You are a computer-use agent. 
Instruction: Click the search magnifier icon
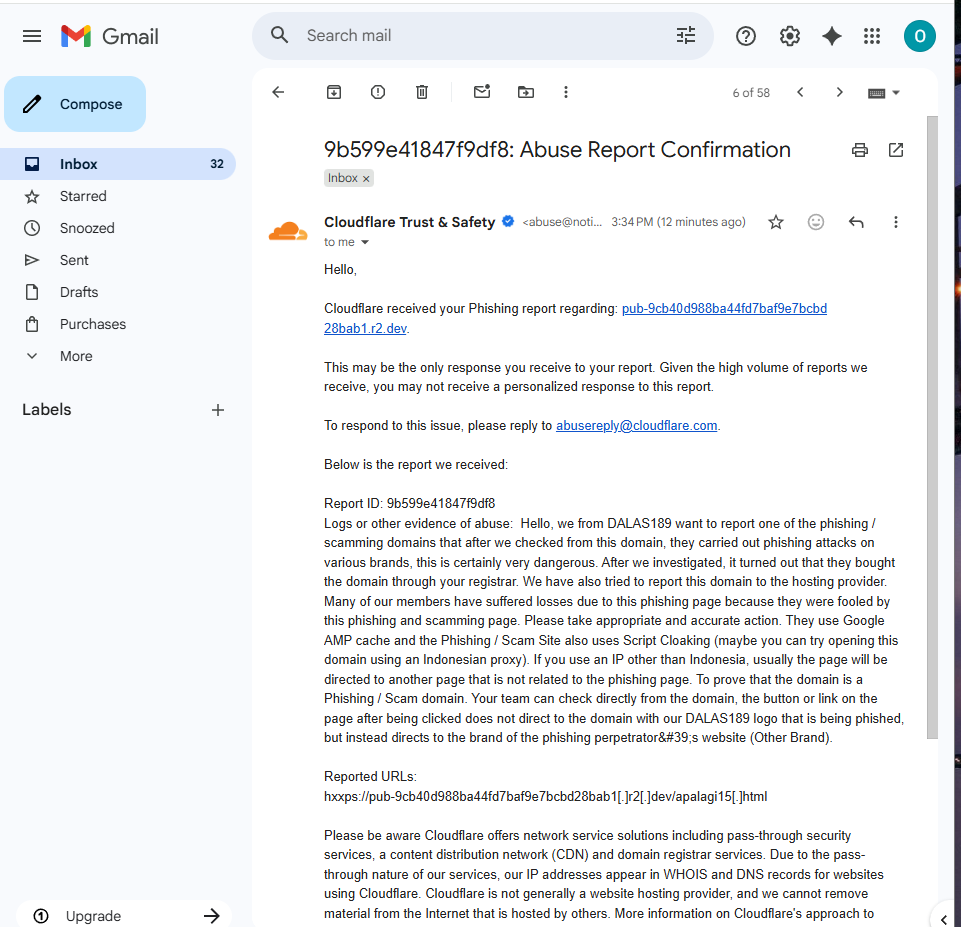279,35
